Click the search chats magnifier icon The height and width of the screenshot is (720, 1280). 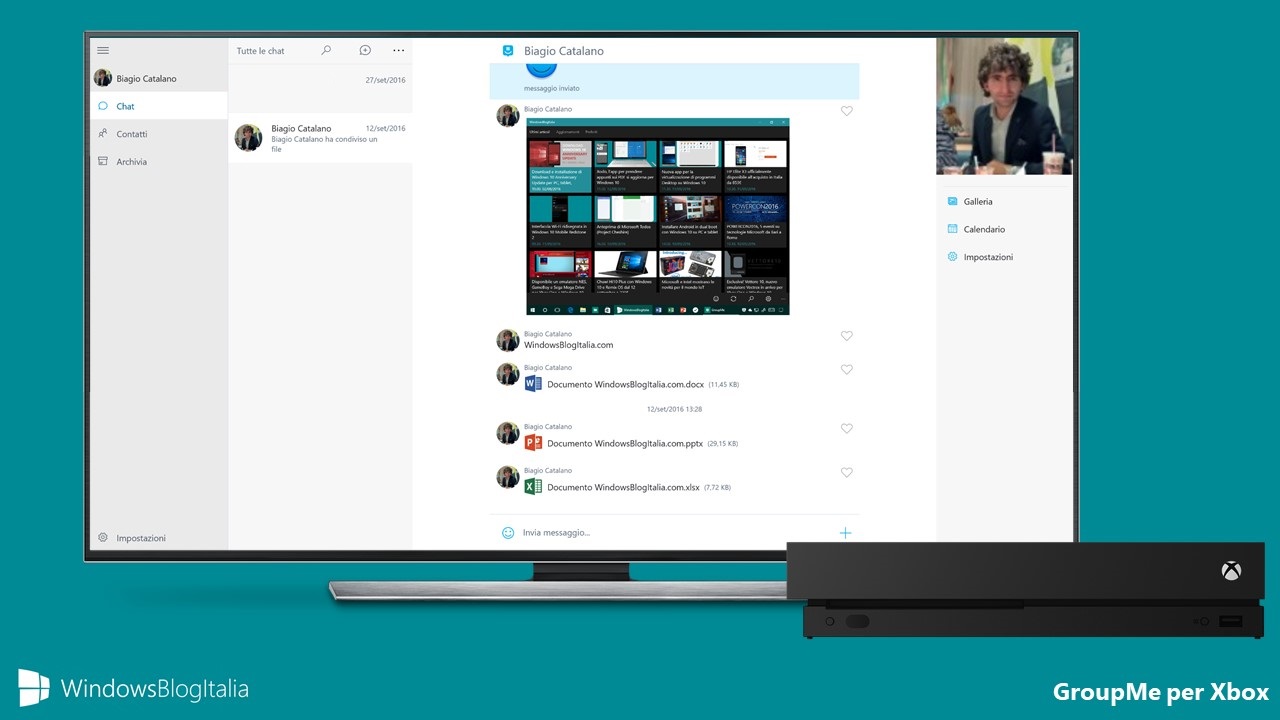(326, 50)
